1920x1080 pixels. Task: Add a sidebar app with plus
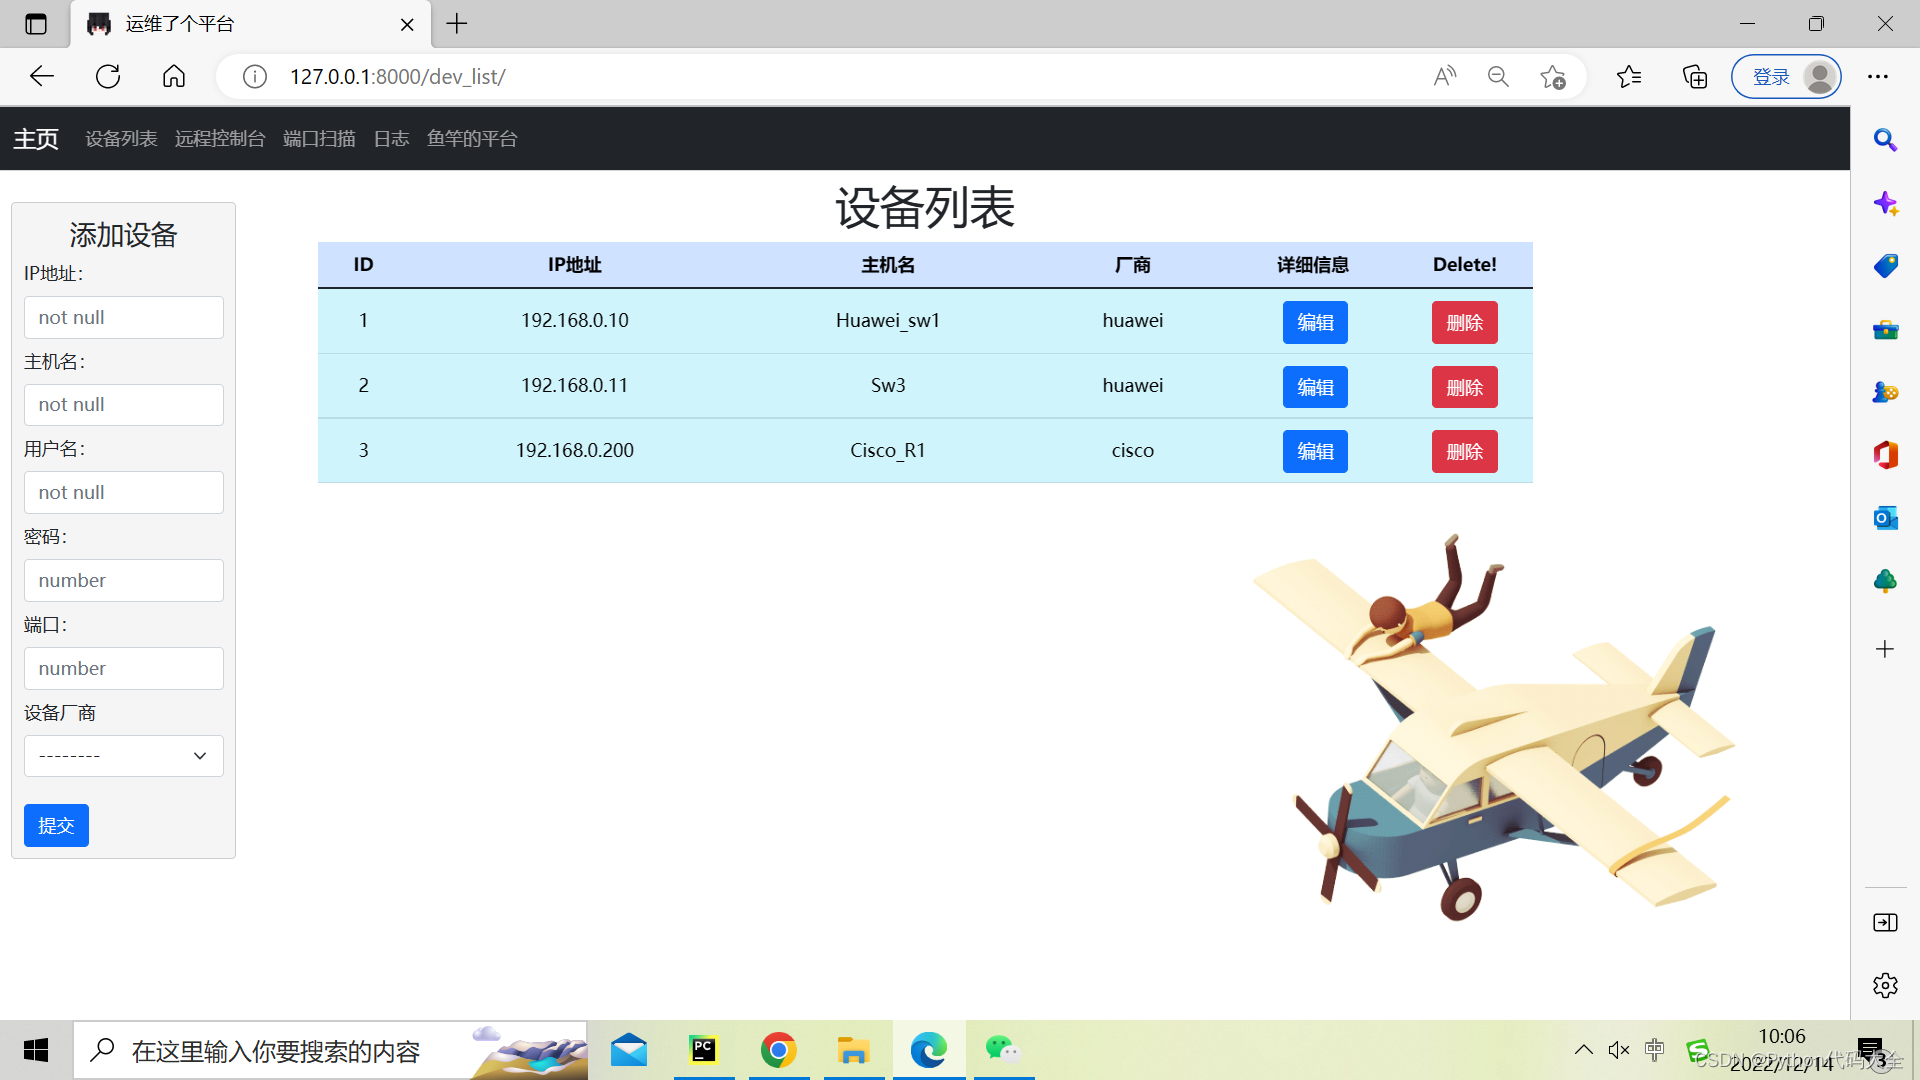coord(1885,649)
